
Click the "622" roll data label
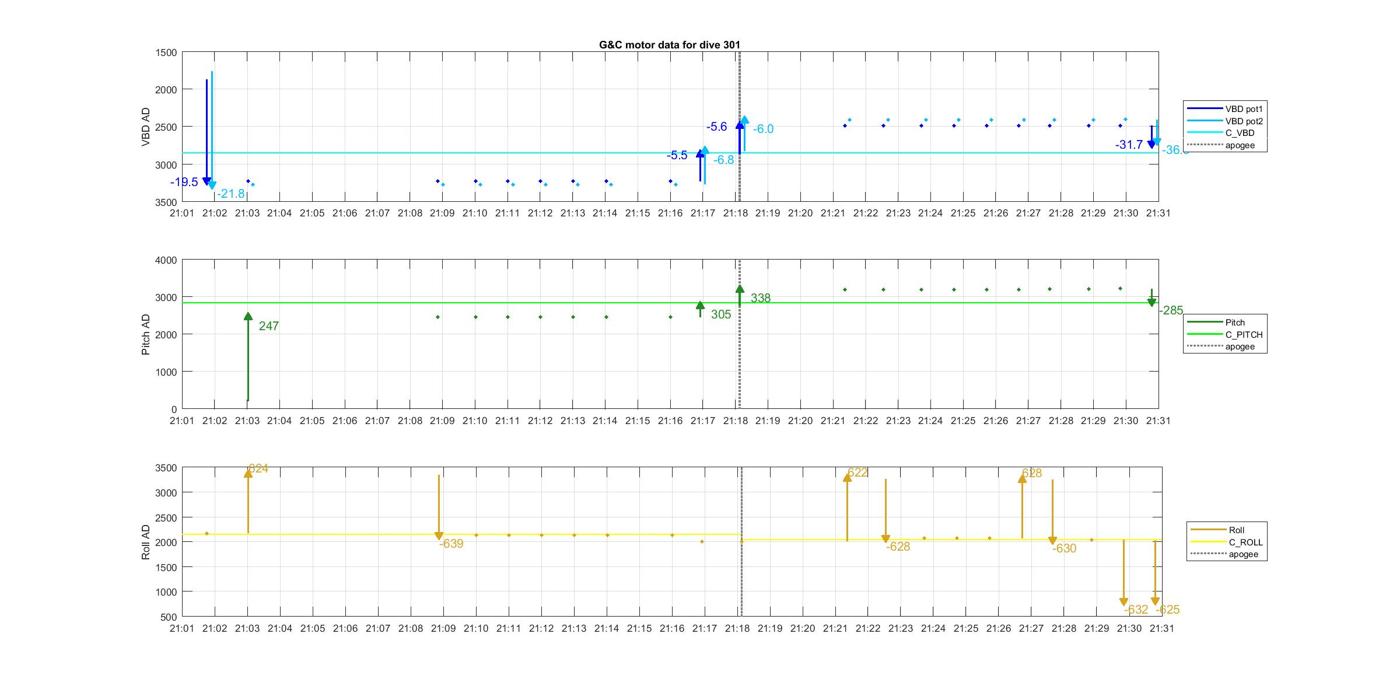[x=858, y=473]
